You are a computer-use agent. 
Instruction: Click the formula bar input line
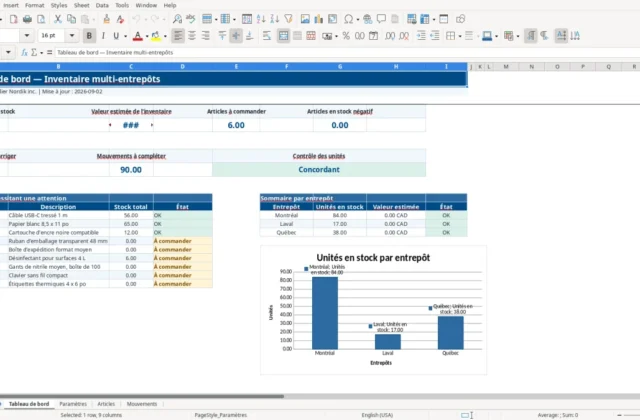pyautogui.click(x=347, y=52)
